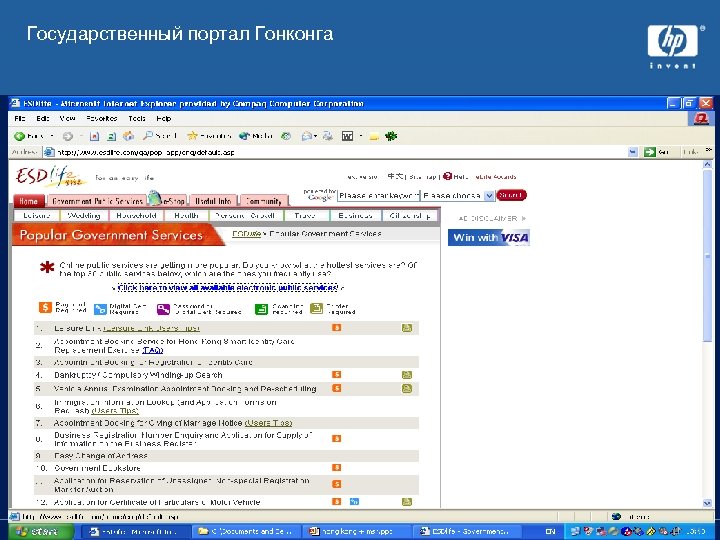Click the Print toolbar icon
The width and height of the screenshot is (720, 540).
coord(327,136)
